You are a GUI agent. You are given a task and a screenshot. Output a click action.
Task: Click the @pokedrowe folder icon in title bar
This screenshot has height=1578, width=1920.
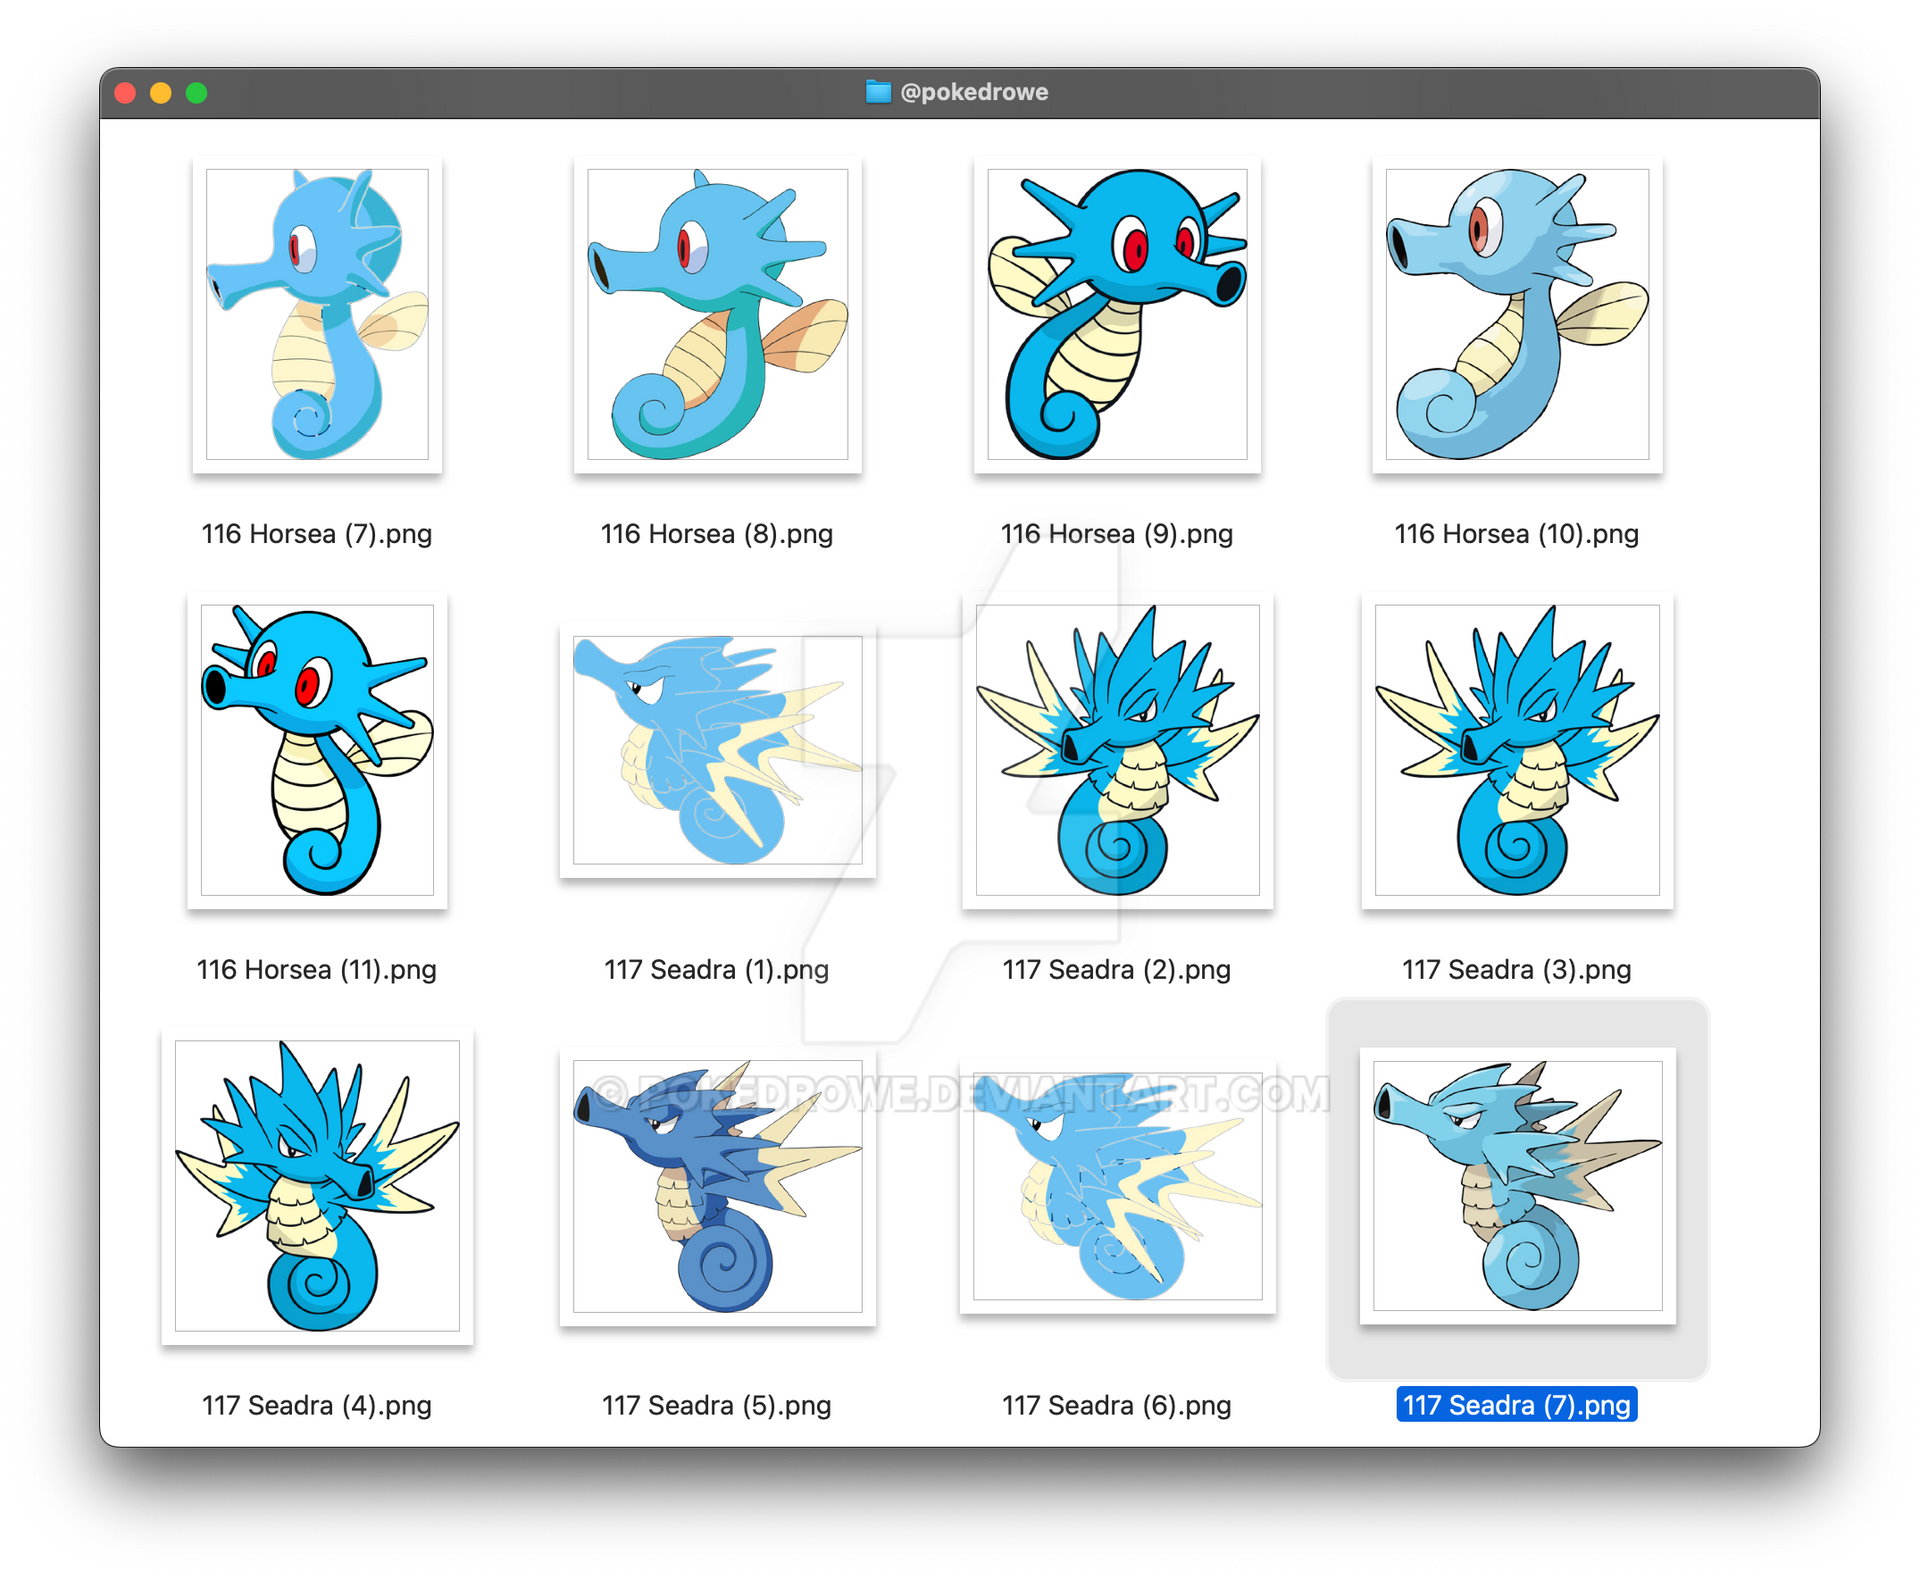(878, 92)
